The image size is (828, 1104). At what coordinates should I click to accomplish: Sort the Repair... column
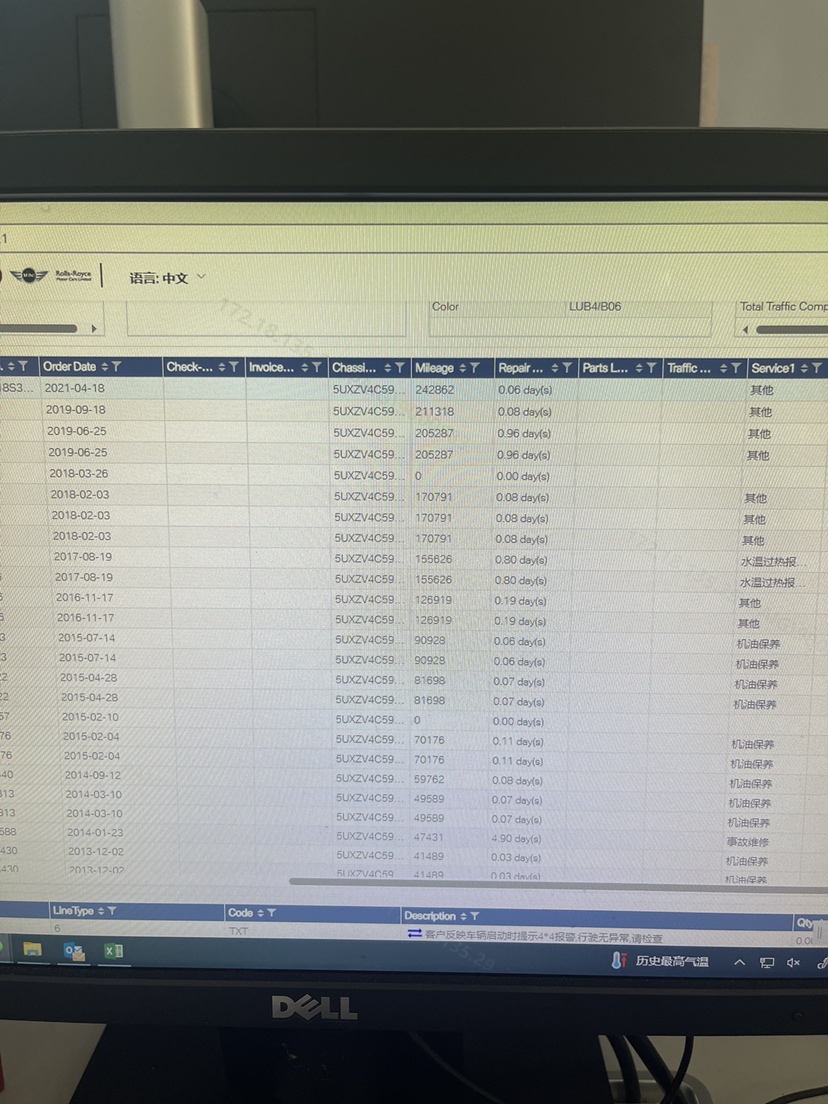tap(555, 368)
